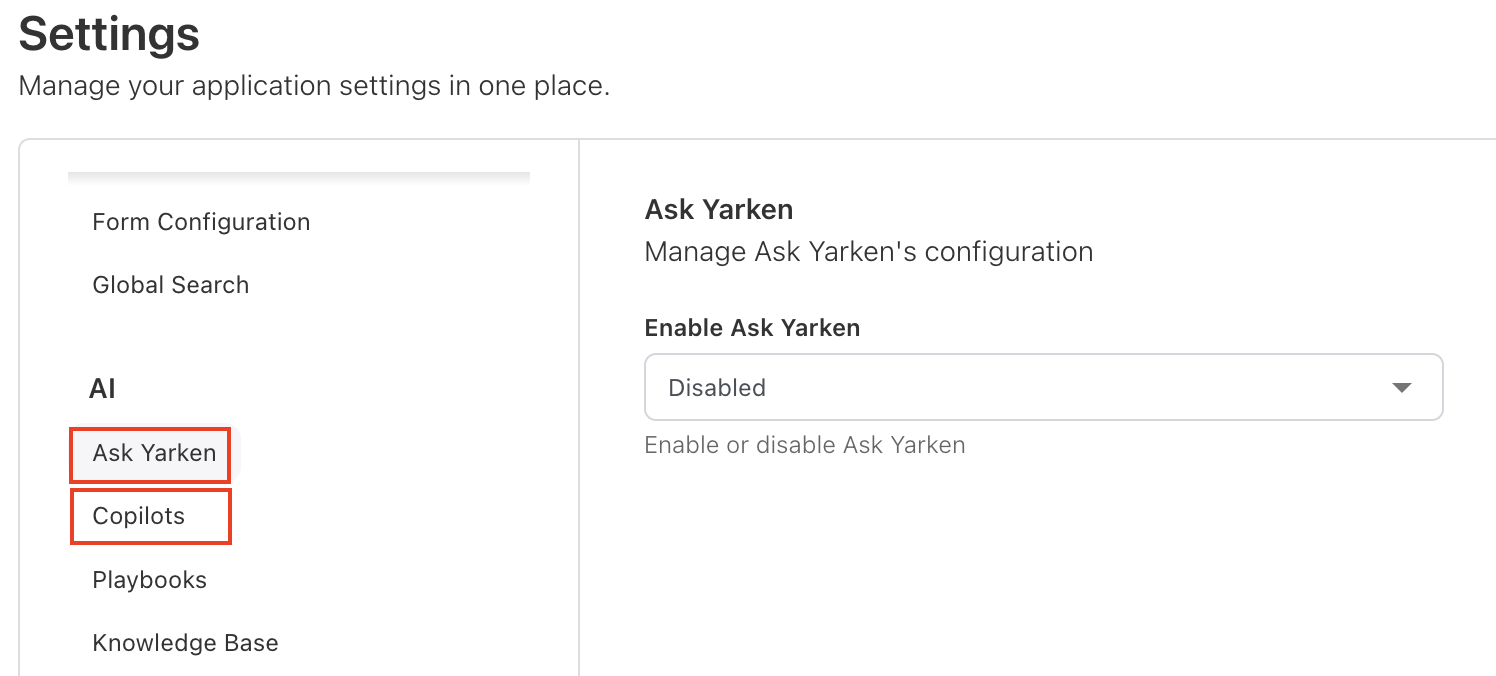Click the 'Manage Ask Yarken's configuration' description
Image resolution: width=1496 pixels, height=676 pixels.
(x=868, y=252)
